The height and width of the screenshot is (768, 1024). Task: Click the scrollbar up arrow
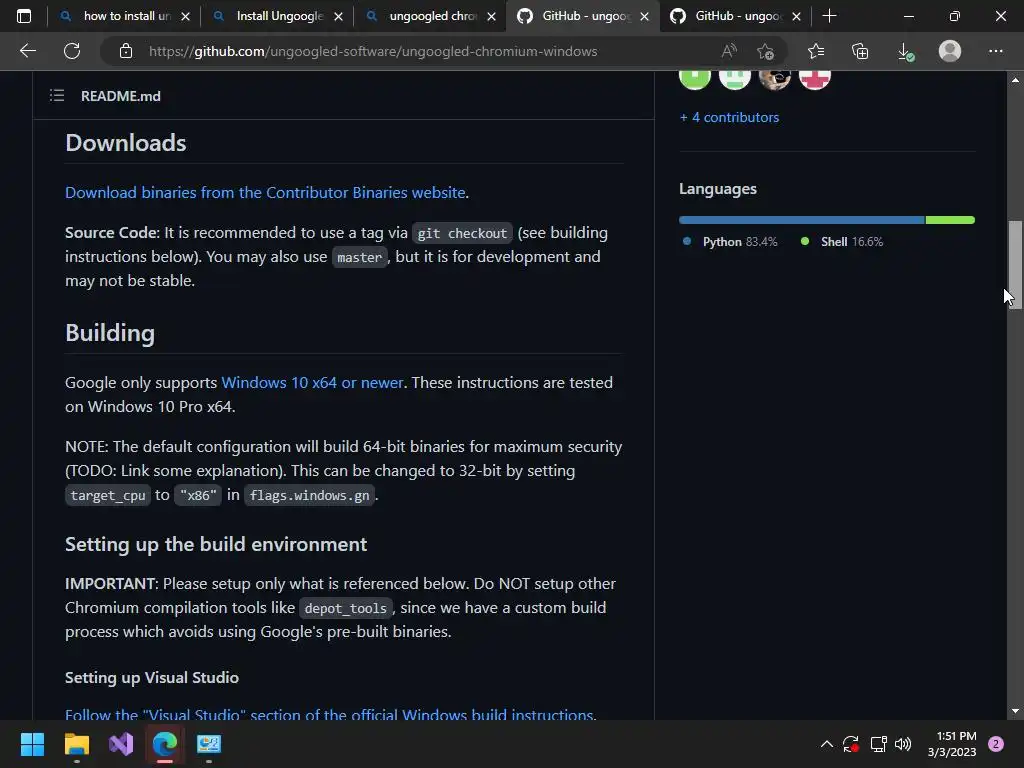click(1015, 80)
